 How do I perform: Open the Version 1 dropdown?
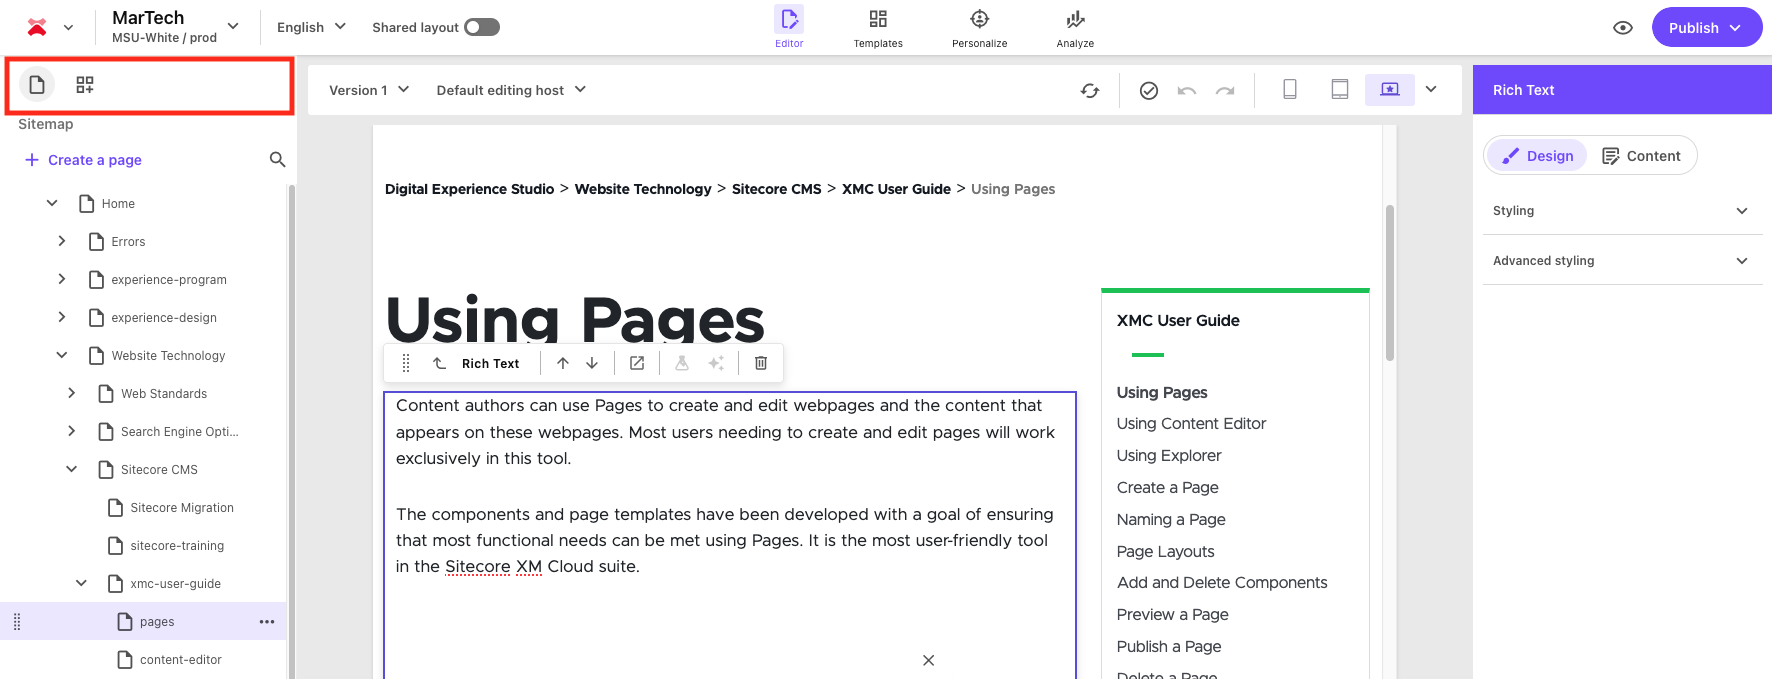369,90
